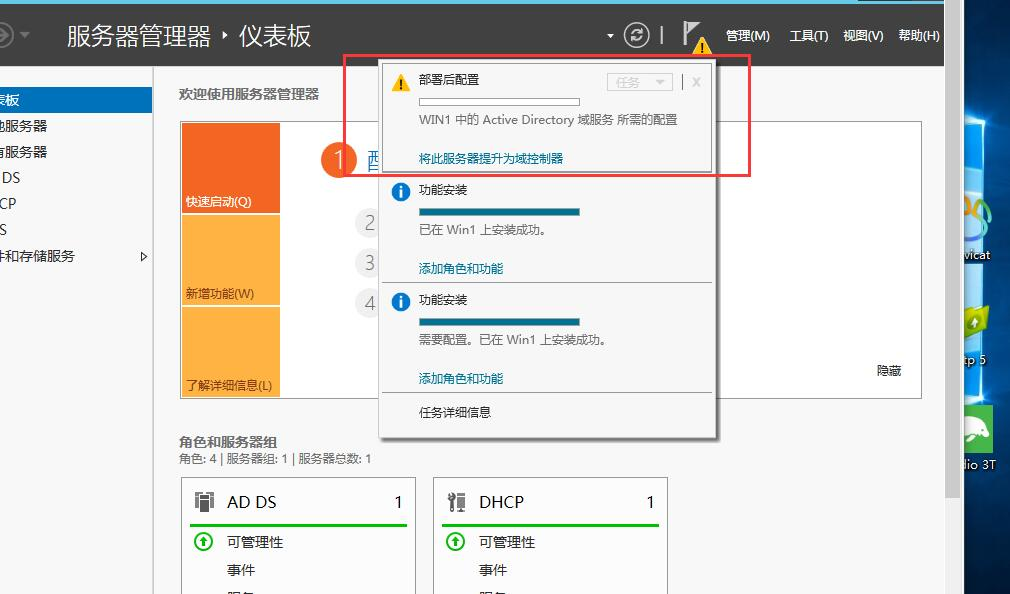Select the DHCP sidebar item ending in CP
The height and width of the screenshot is (594, 1010).
(x=75, y=204)
